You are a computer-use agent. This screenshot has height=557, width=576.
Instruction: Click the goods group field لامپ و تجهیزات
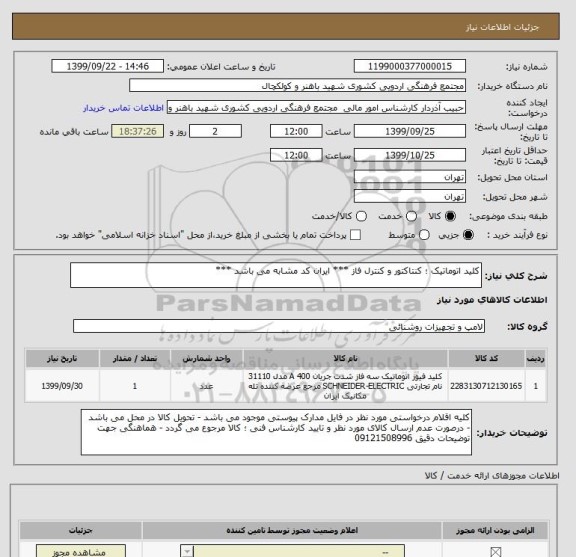pyautogui.click(x=279, y=326)
